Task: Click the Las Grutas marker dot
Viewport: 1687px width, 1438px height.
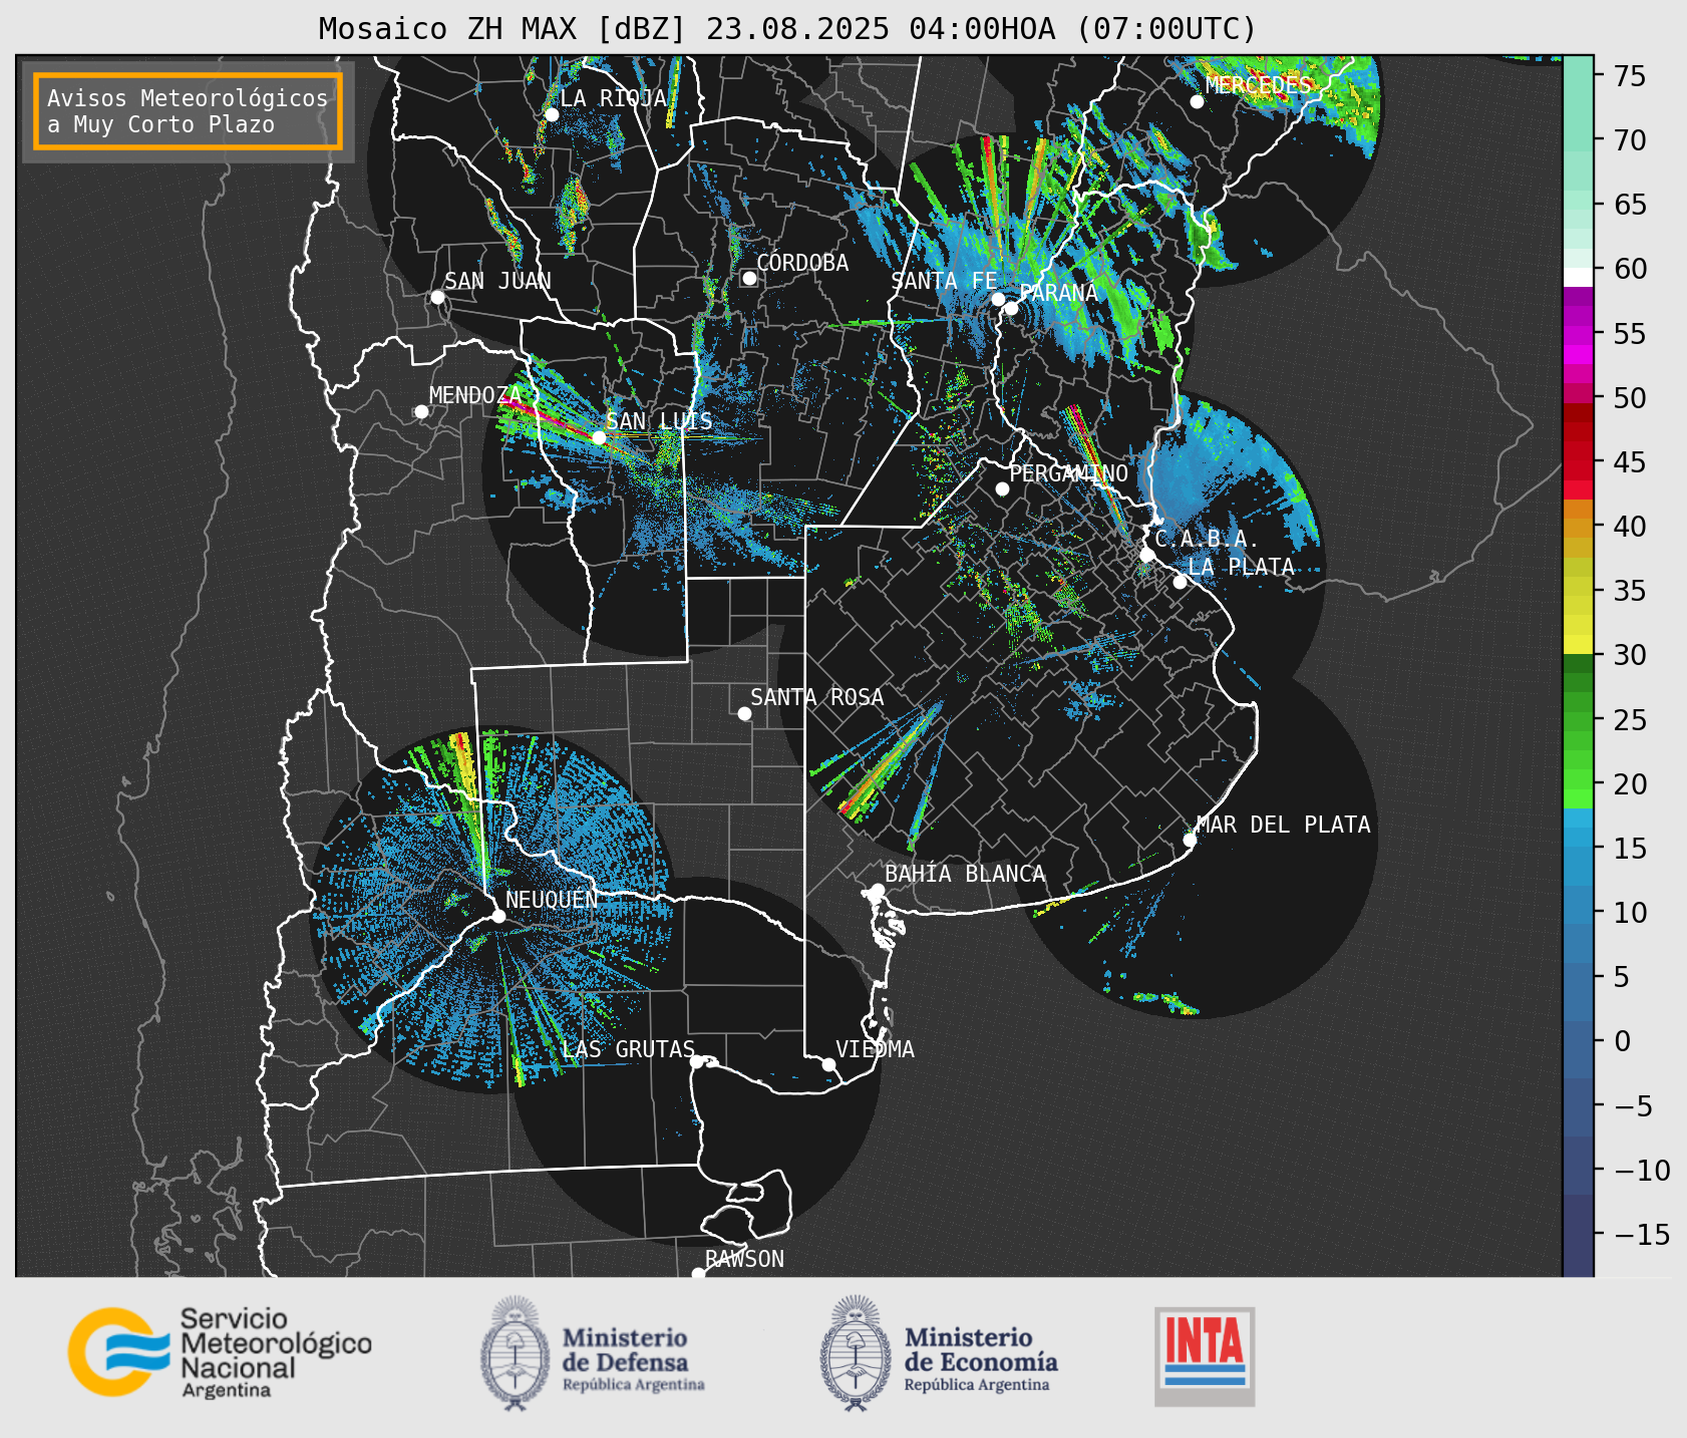Action: 697,1061
